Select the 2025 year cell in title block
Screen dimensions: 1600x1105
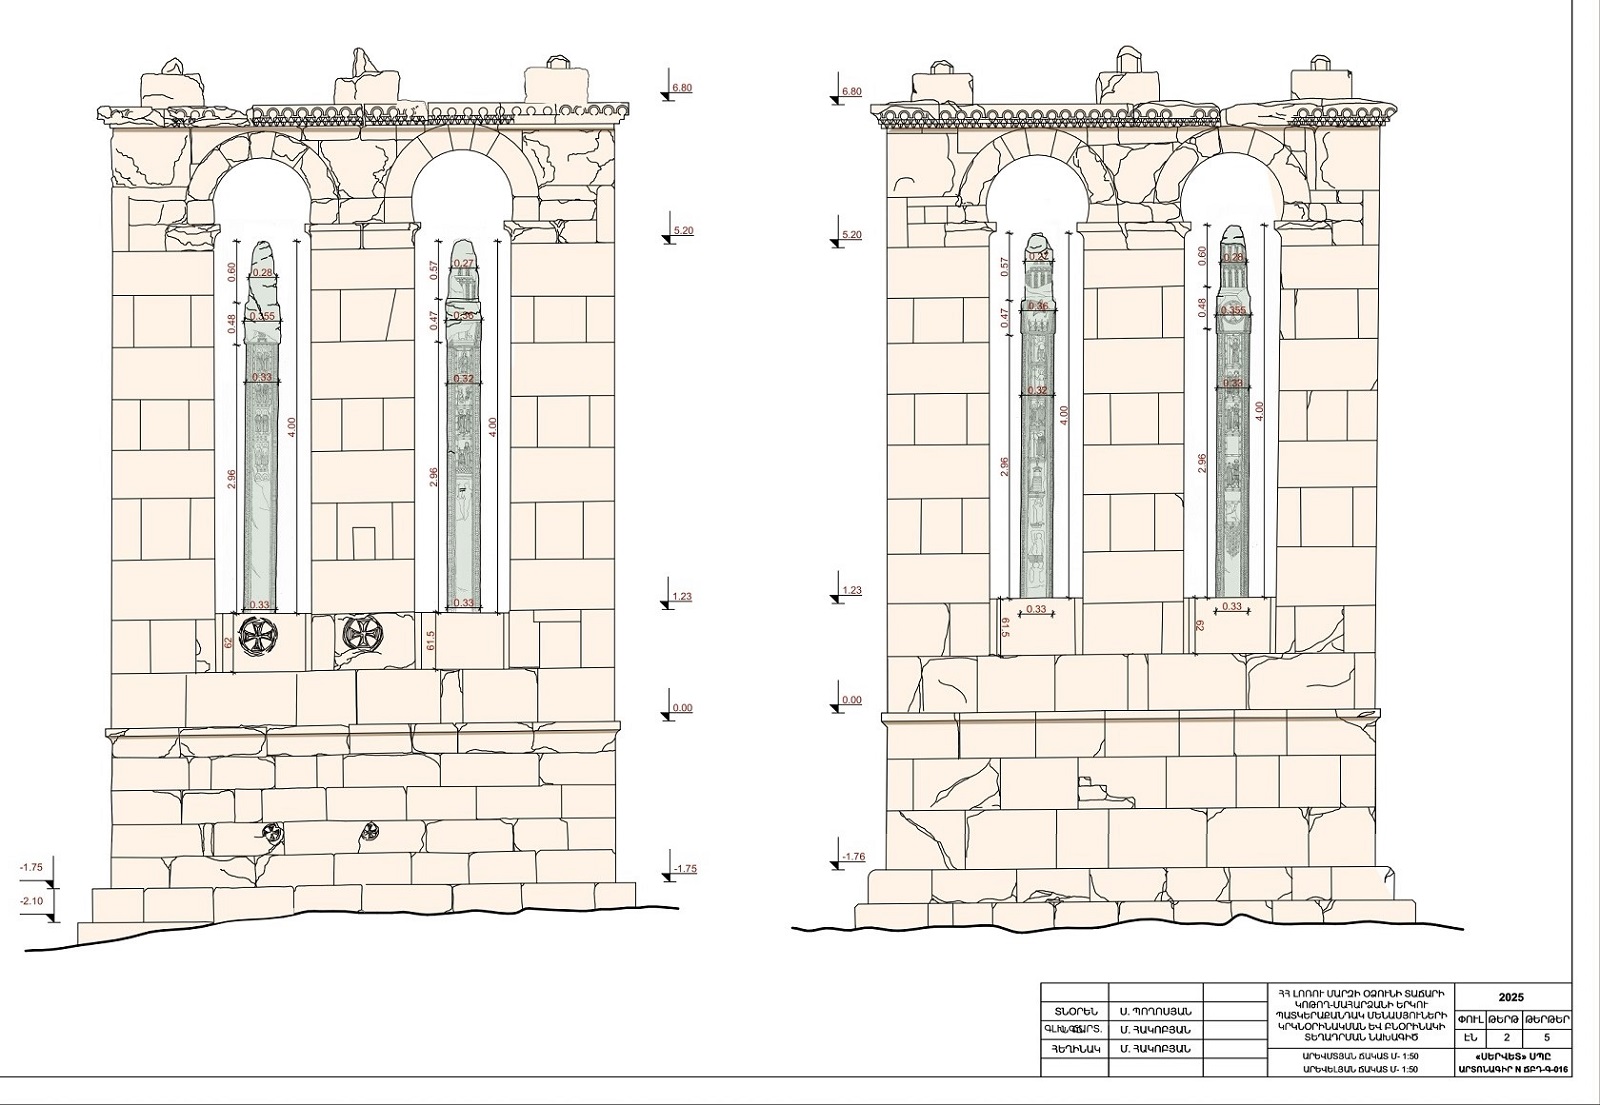(1511, 997)
